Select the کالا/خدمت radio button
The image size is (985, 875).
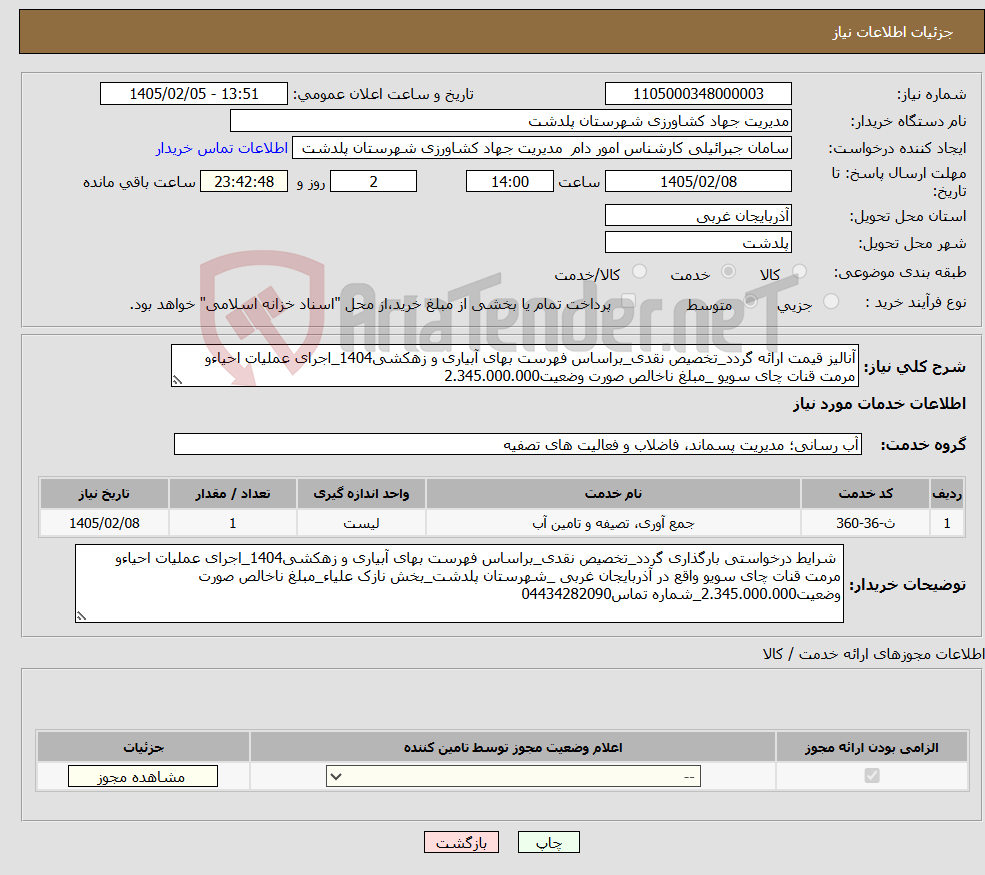(x=639, y=271)
